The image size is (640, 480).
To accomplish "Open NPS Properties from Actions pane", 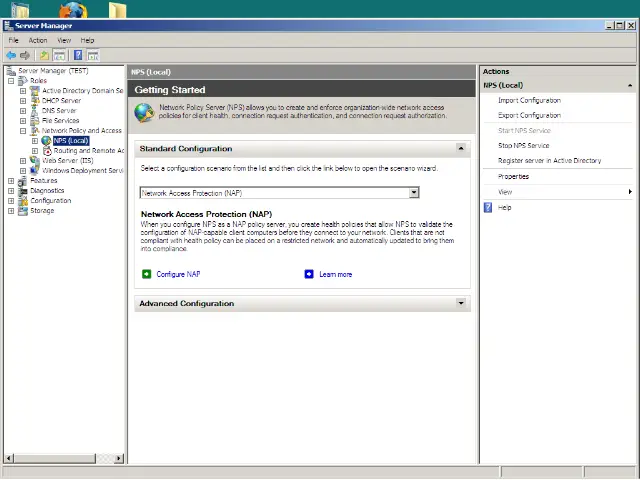I will click(513, 177).
